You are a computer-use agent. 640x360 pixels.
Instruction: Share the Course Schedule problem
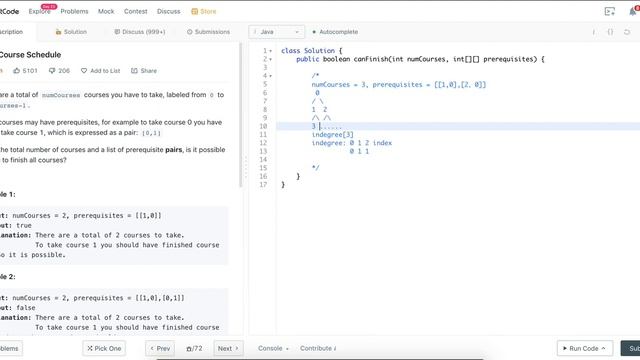[144, 71]
